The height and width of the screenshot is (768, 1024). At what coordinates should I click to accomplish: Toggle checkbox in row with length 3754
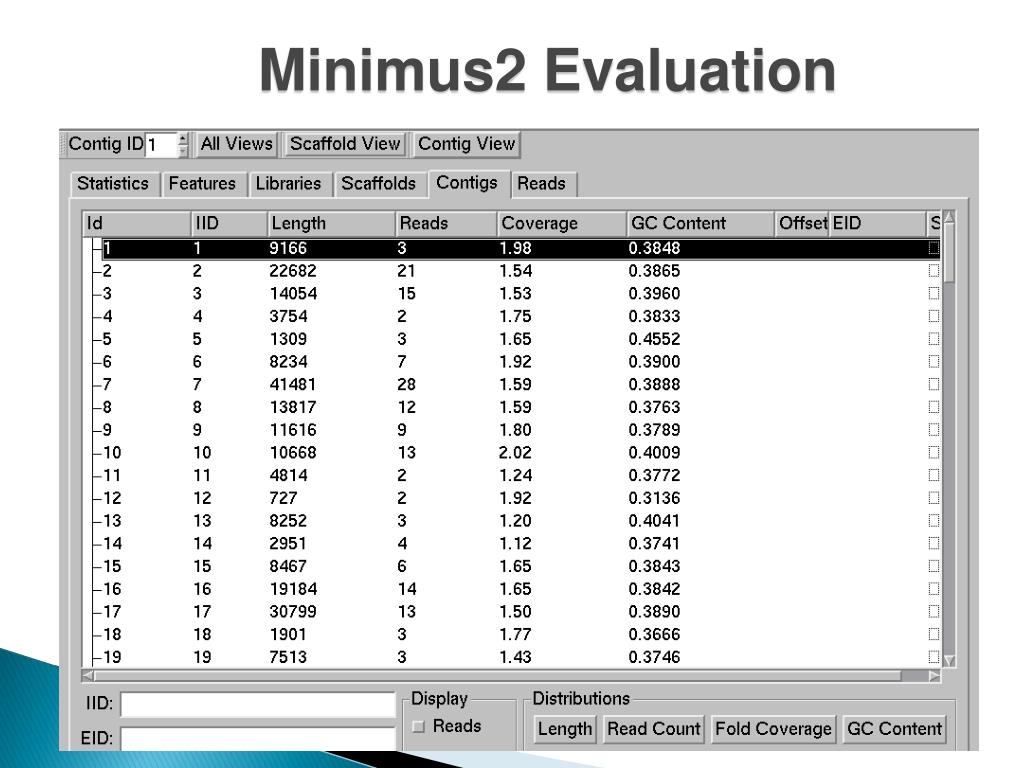point(934,317)
